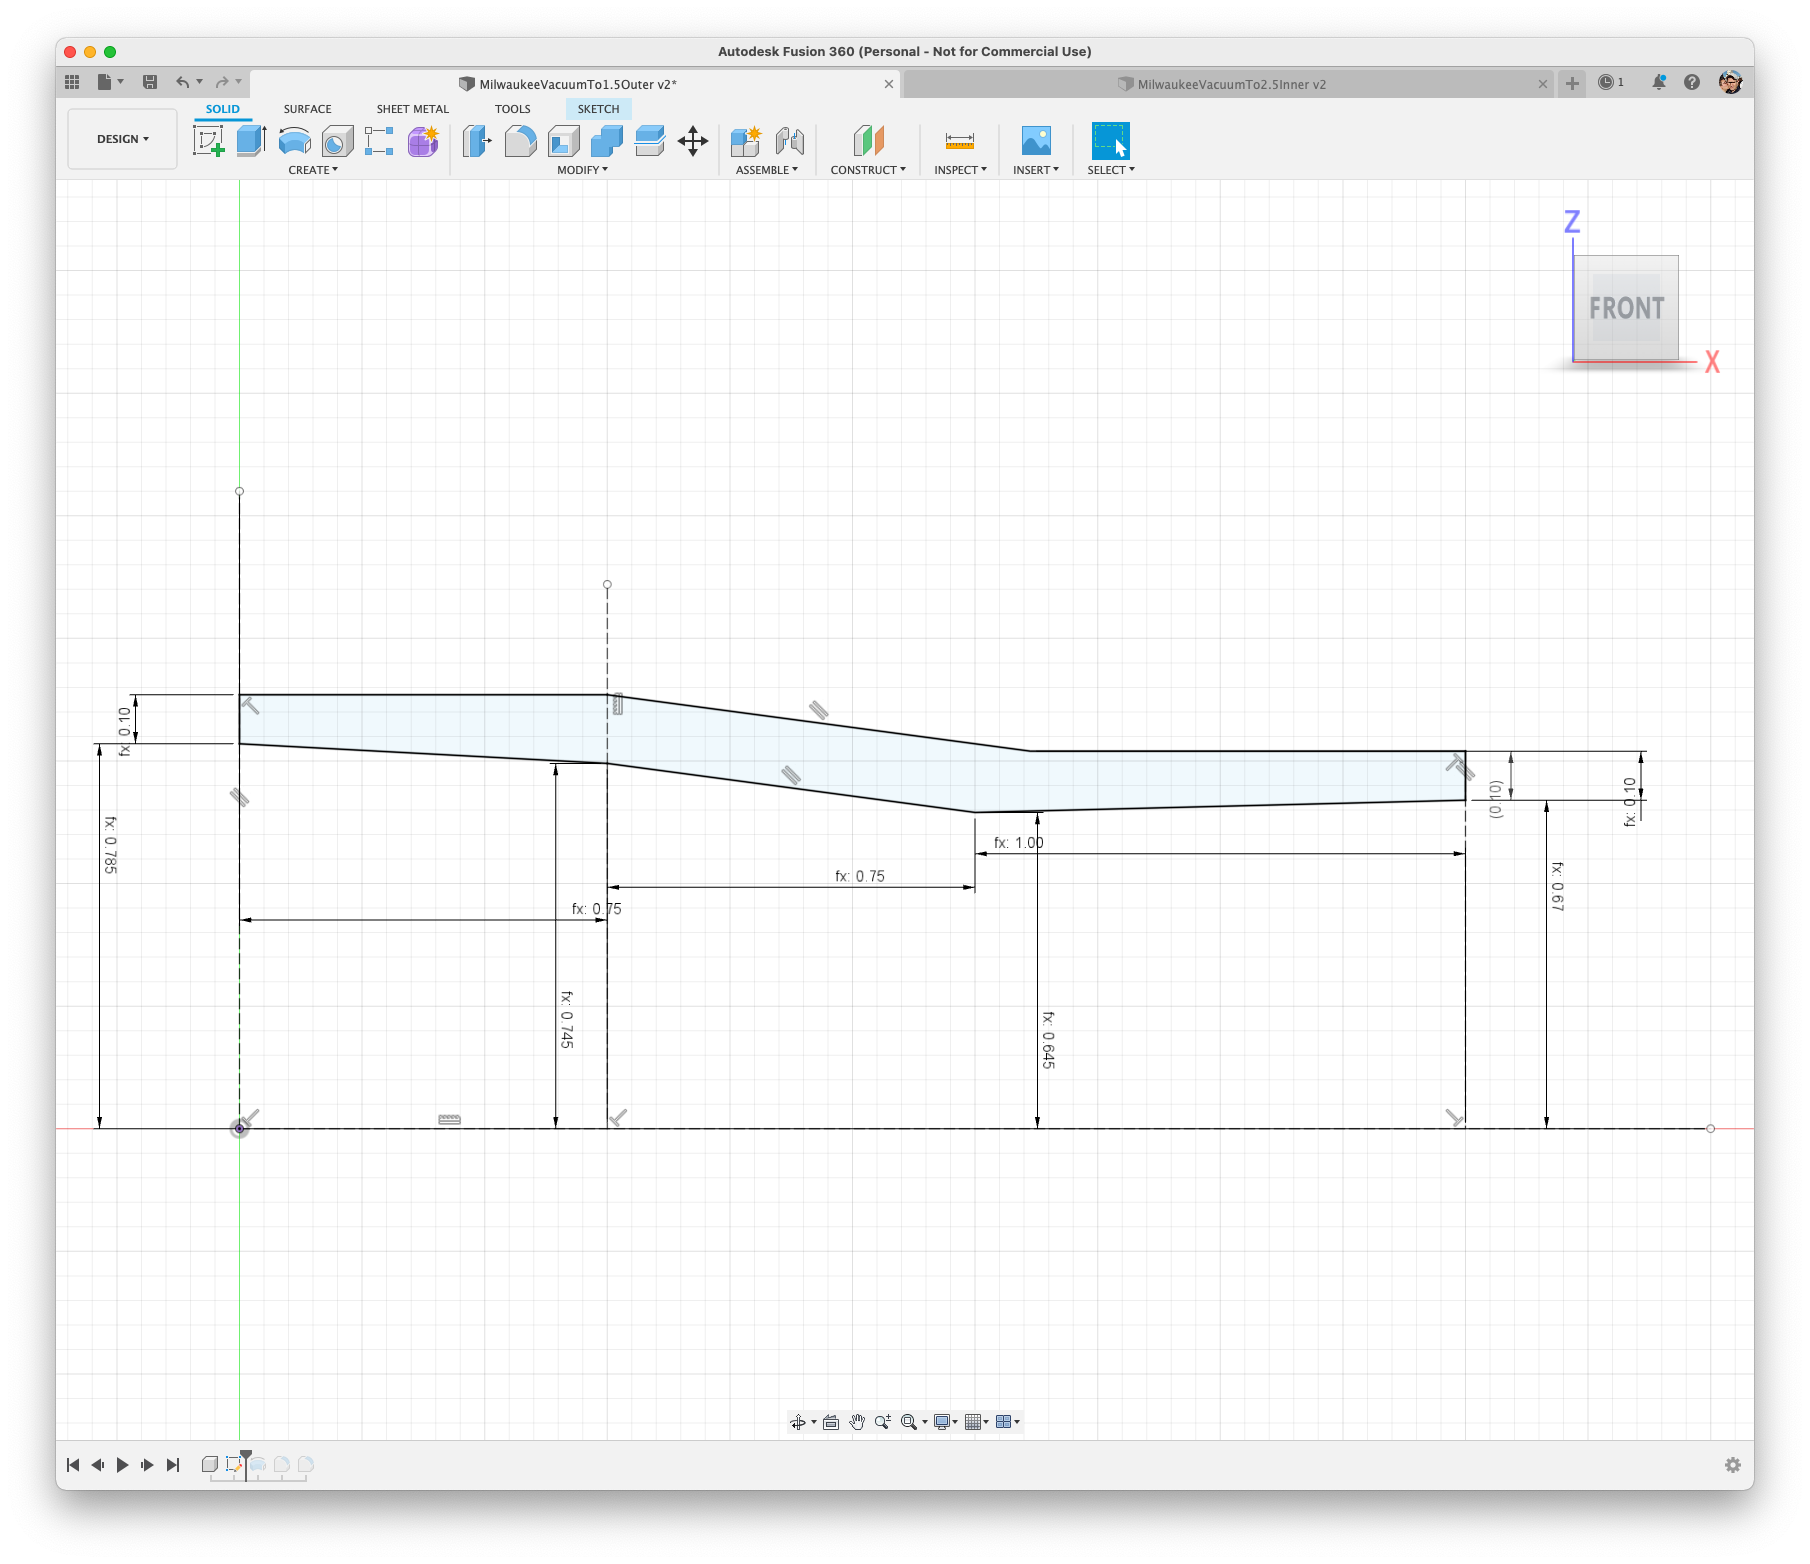Viewport: 1810px width, 1564px height.
Task: Open the job status clock indicator
Action: [x=1611, y=82]
